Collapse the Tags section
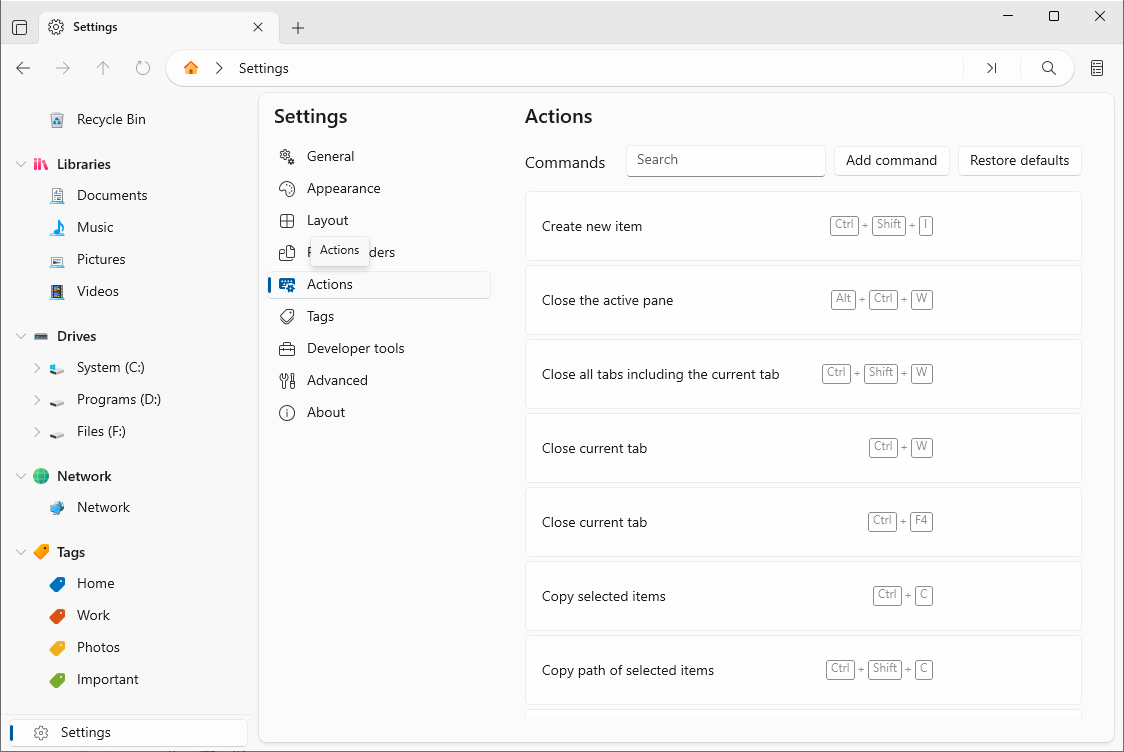1124x752 pixels. (21, 552)
